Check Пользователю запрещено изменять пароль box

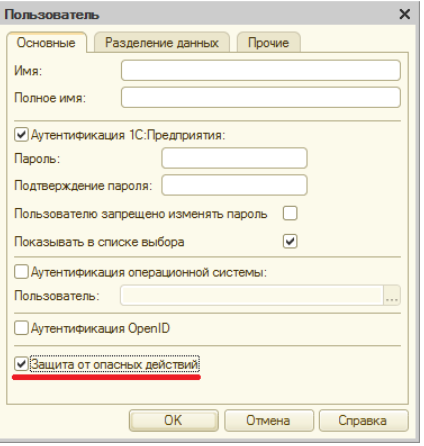point(290,213)
